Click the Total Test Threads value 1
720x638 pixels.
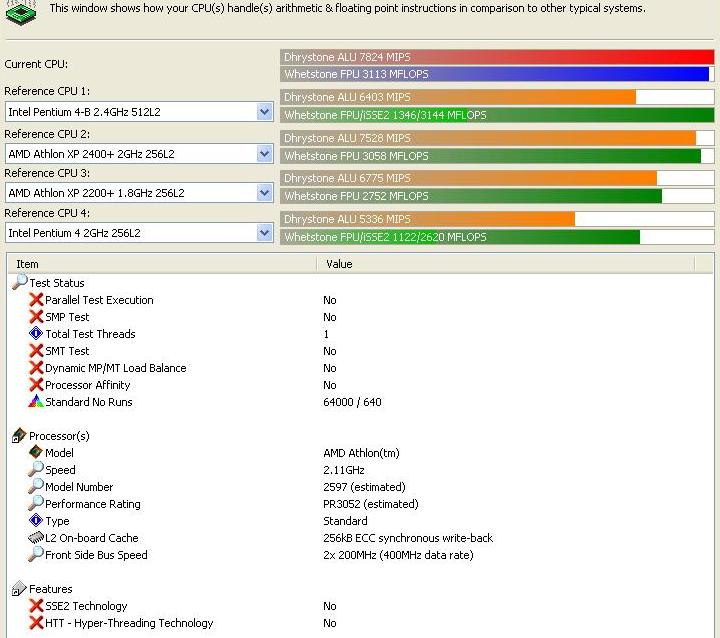tap(326, 334)
